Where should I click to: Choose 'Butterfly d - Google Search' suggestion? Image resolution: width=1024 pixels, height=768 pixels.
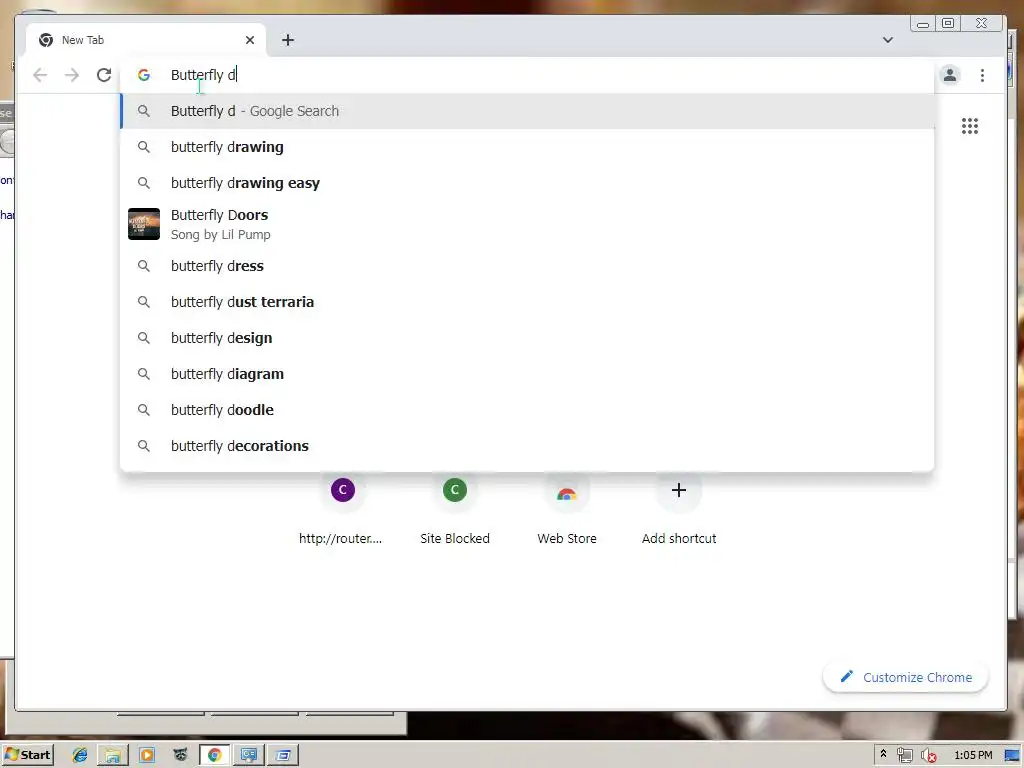pos(527,111)
